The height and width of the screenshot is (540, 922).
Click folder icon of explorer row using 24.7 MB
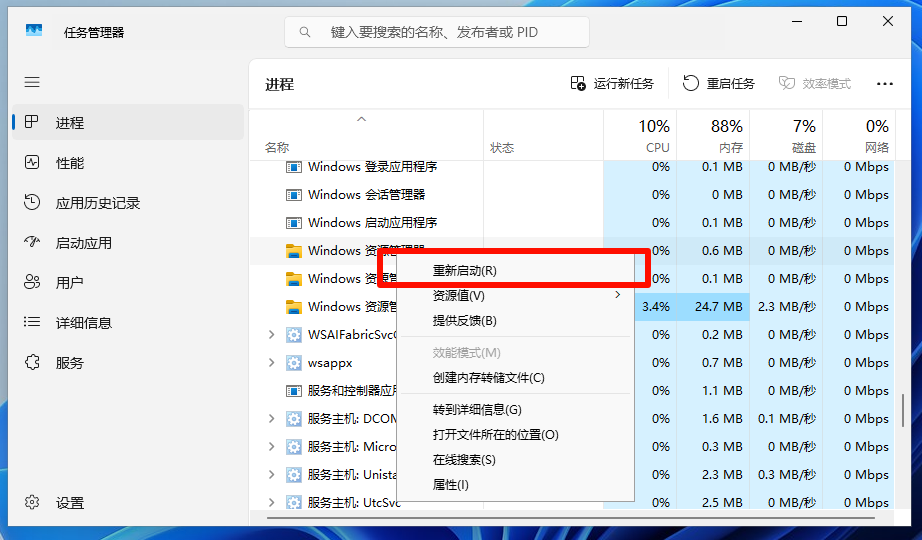click(293, 307)
